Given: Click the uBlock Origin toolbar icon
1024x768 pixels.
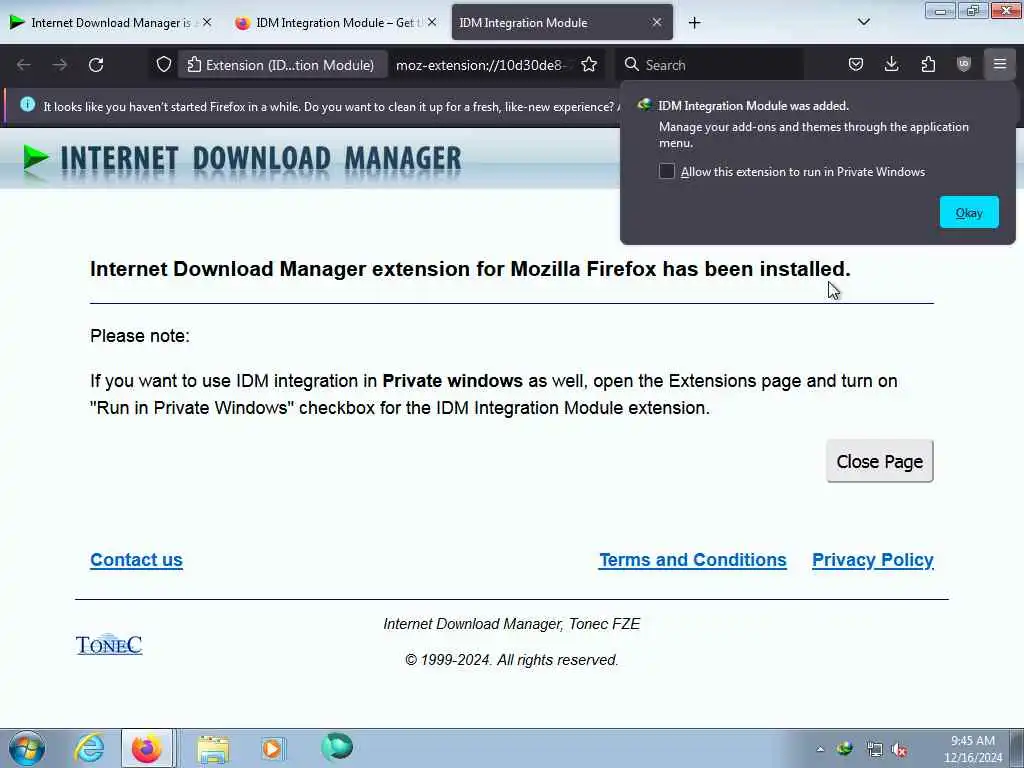Looking at the screenshot, I should (964, 65).
